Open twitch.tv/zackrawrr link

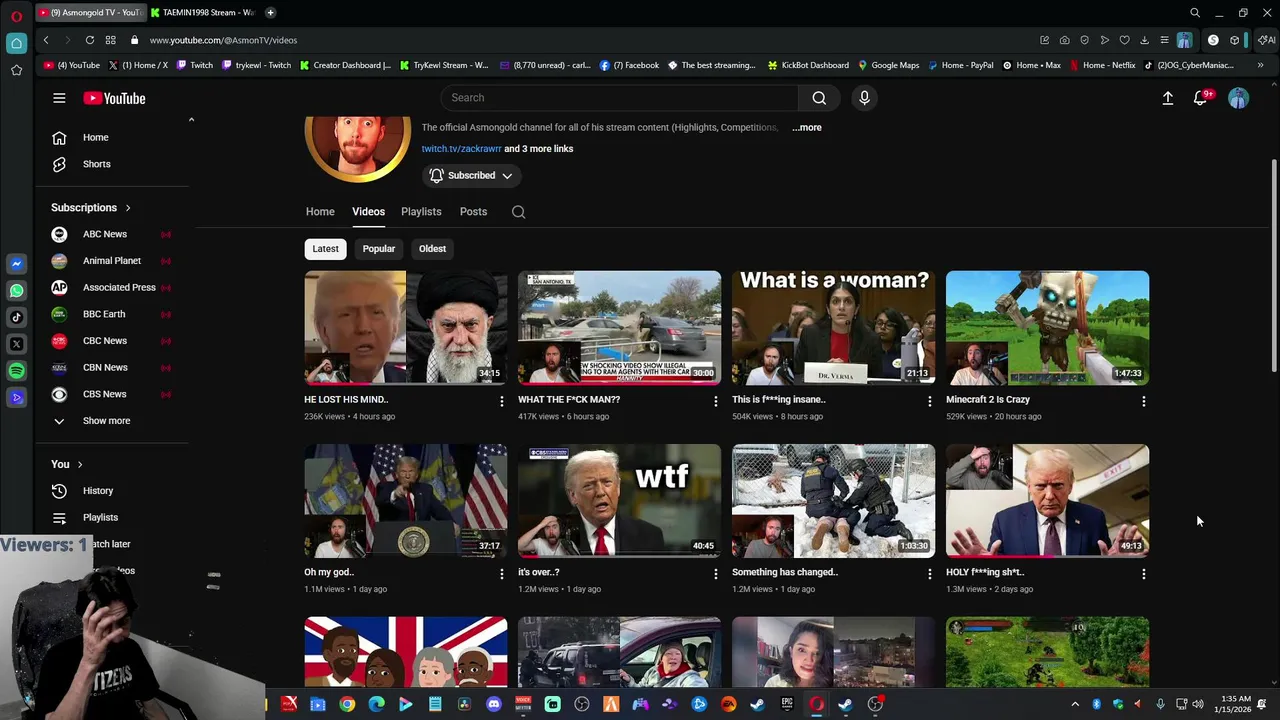(x=461, y=149)
